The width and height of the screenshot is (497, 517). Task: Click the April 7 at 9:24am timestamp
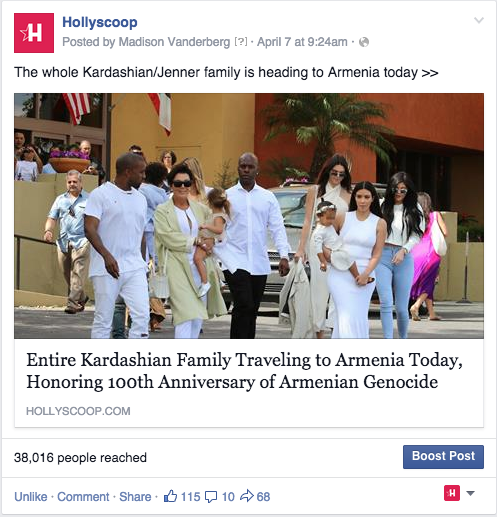click(302, 42)
